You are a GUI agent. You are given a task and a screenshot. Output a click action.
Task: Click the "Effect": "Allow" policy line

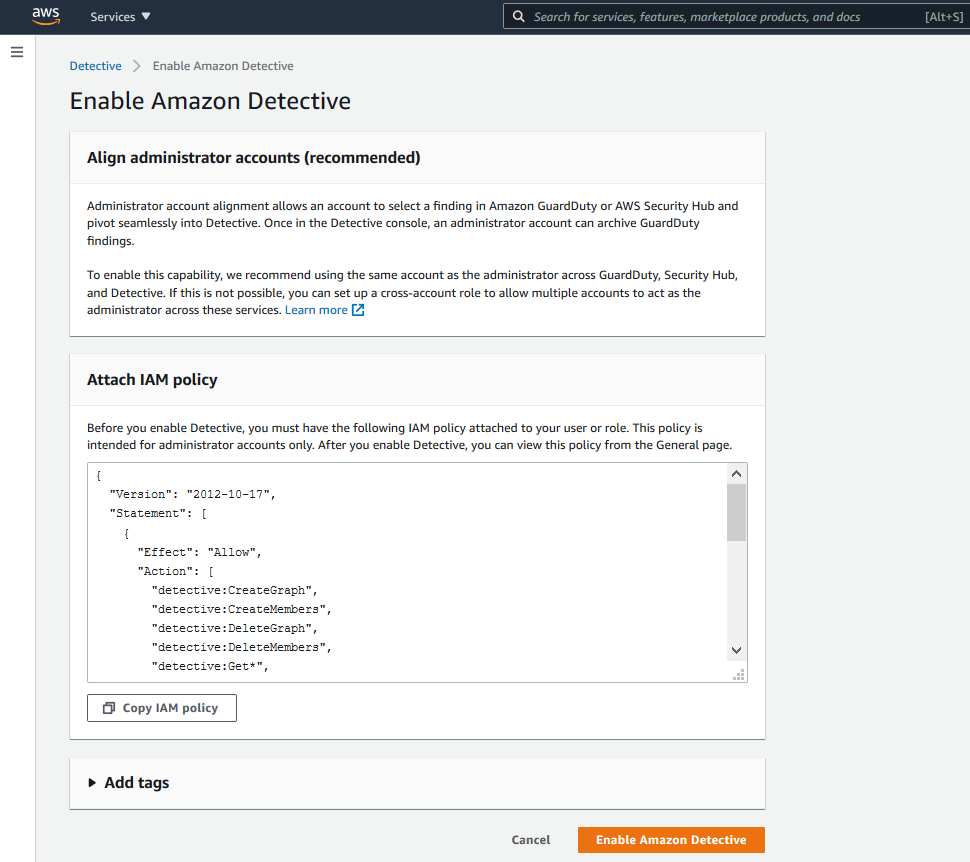coord(199,552)
